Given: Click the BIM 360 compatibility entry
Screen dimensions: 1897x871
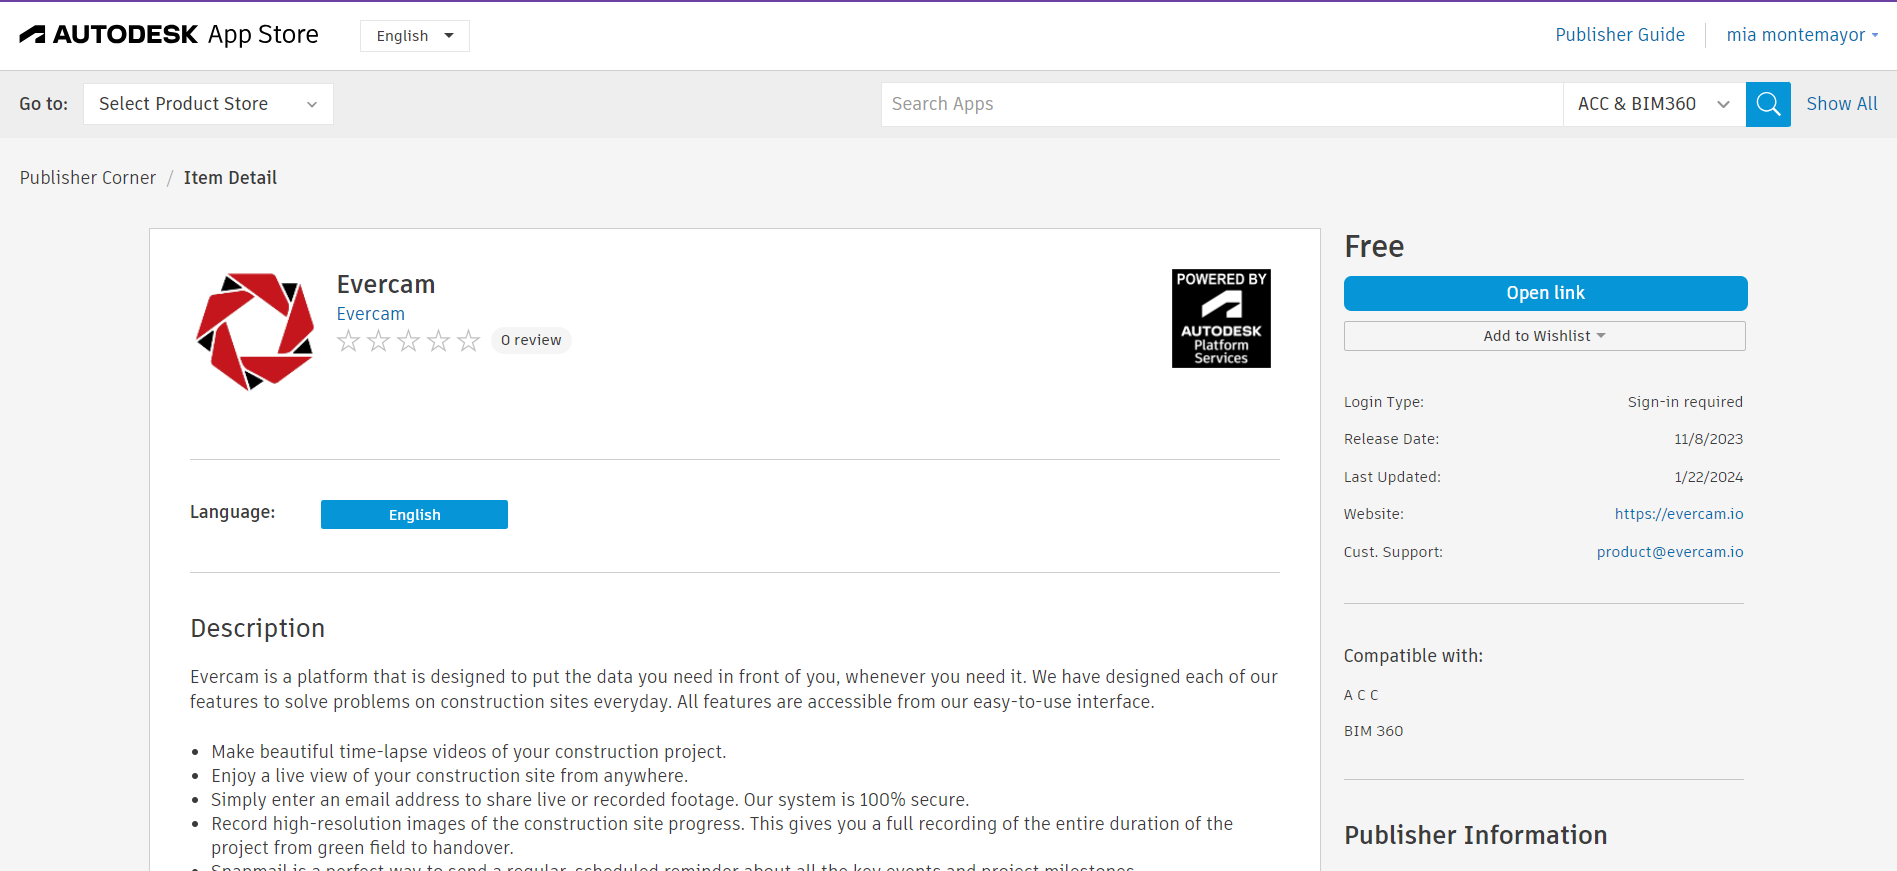Looking at the screenshot, I should (x=1374, y=731).
